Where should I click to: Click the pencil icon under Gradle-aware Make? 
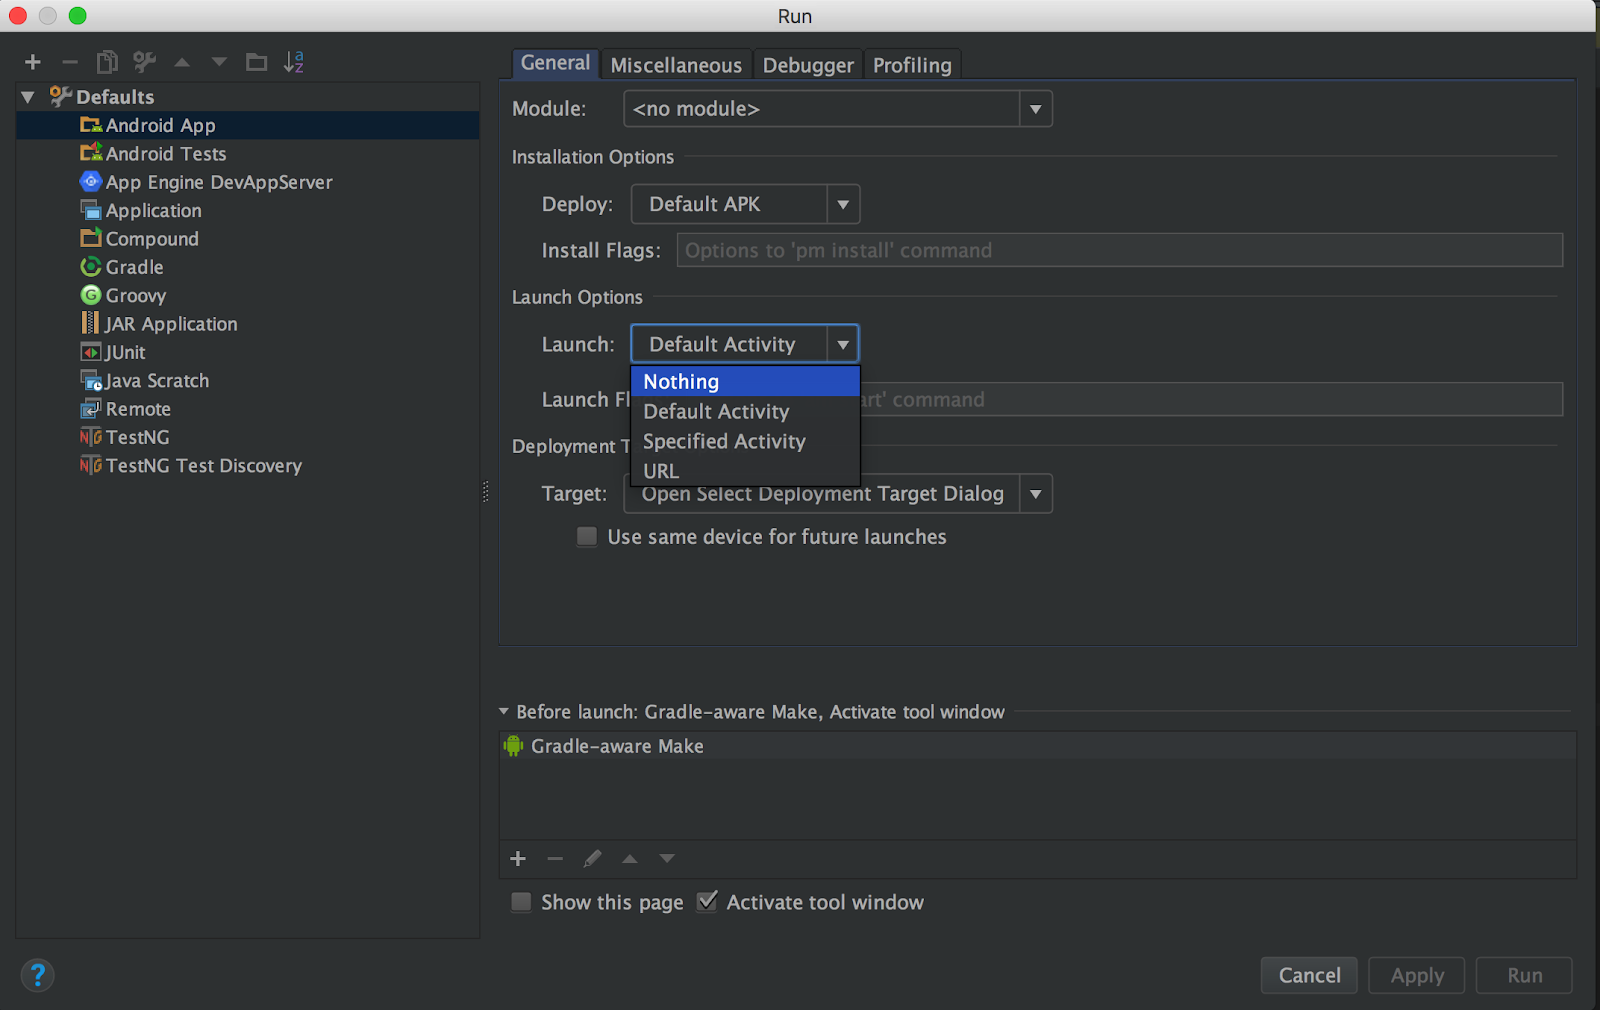tap(592, 858)
